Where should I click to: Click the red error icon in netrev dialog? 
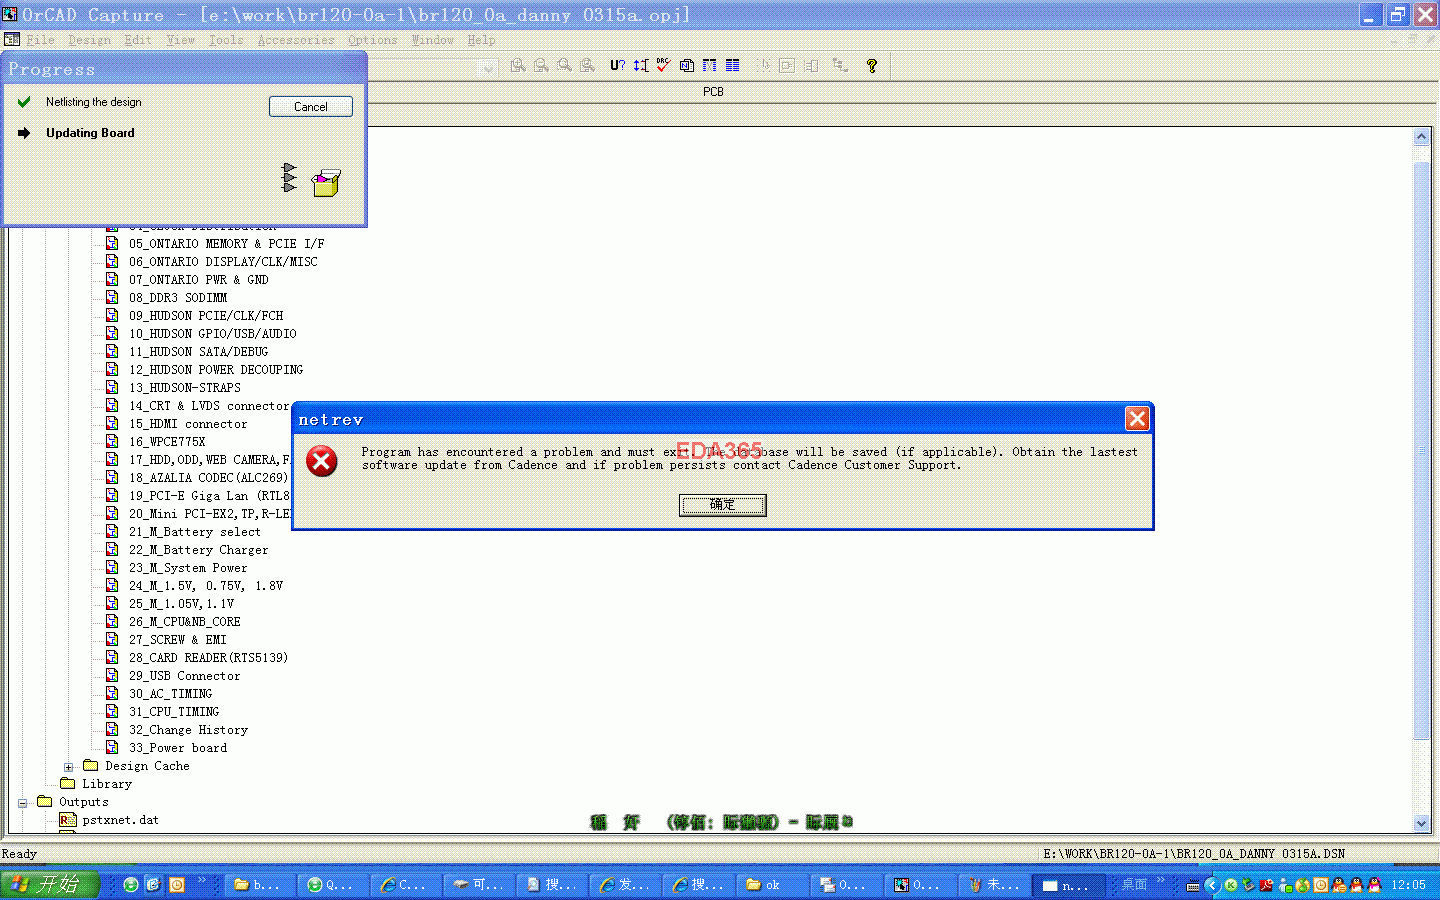(x=322, y=461)
